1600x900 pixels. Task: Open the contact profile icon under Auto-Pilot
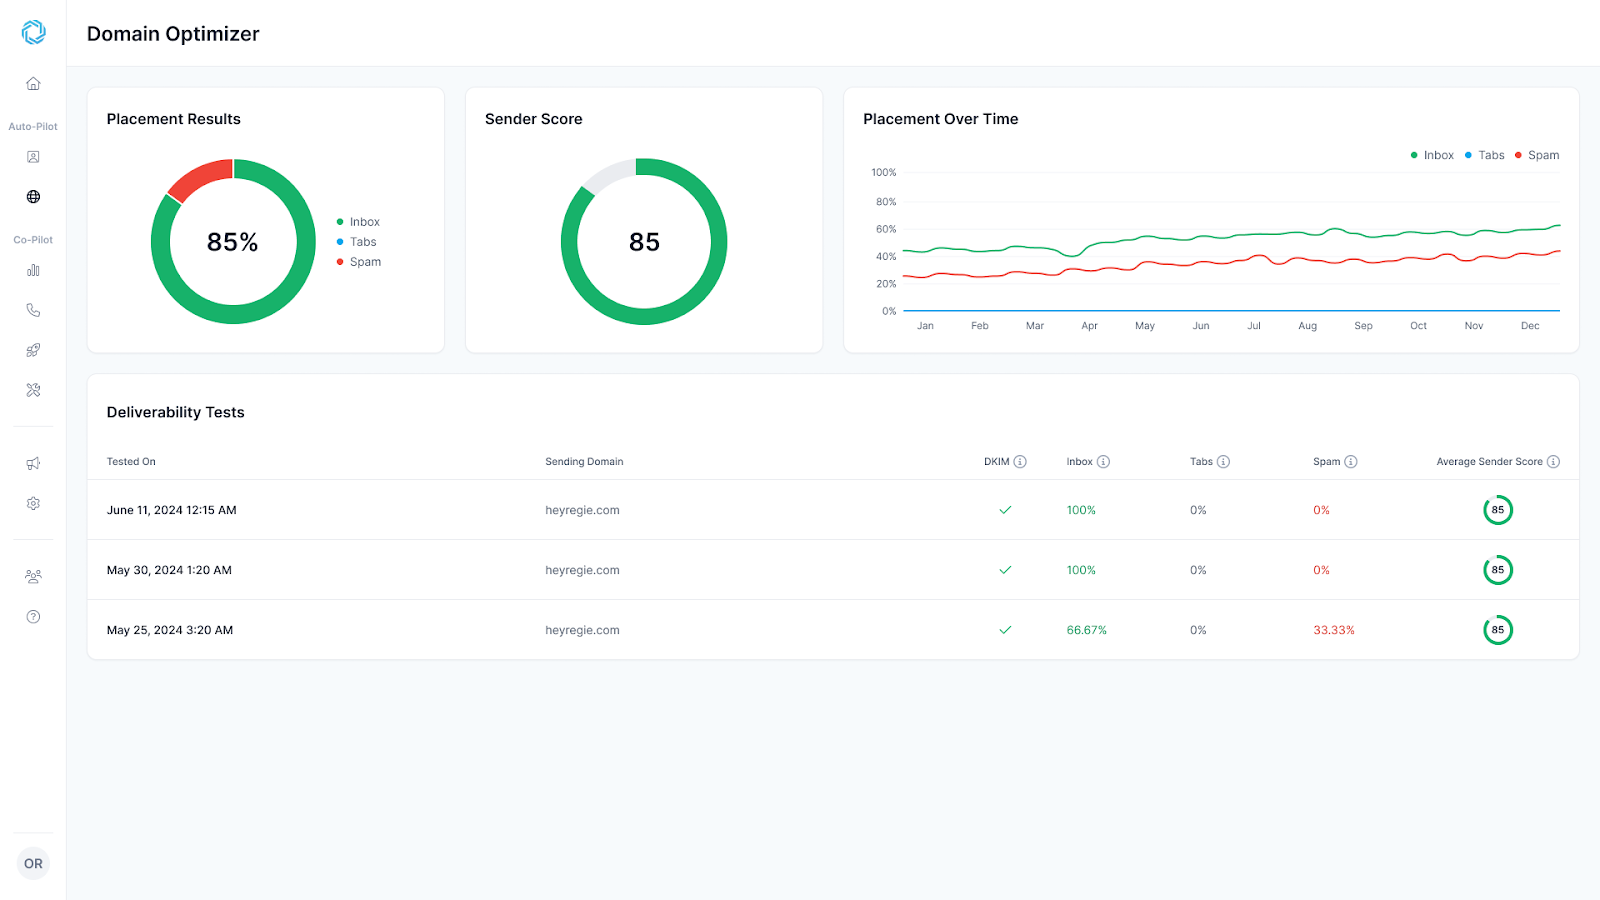33,157
